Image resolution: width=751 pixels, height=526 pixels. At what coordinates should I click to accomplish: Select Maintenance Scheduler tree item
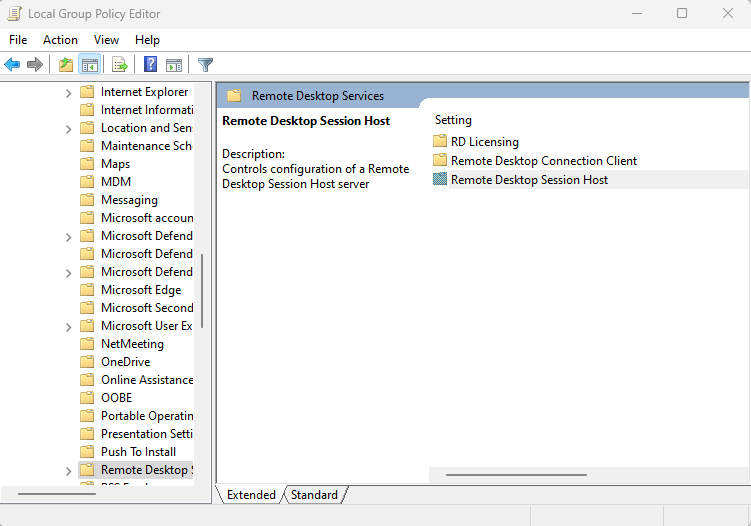tap(146, 146)
